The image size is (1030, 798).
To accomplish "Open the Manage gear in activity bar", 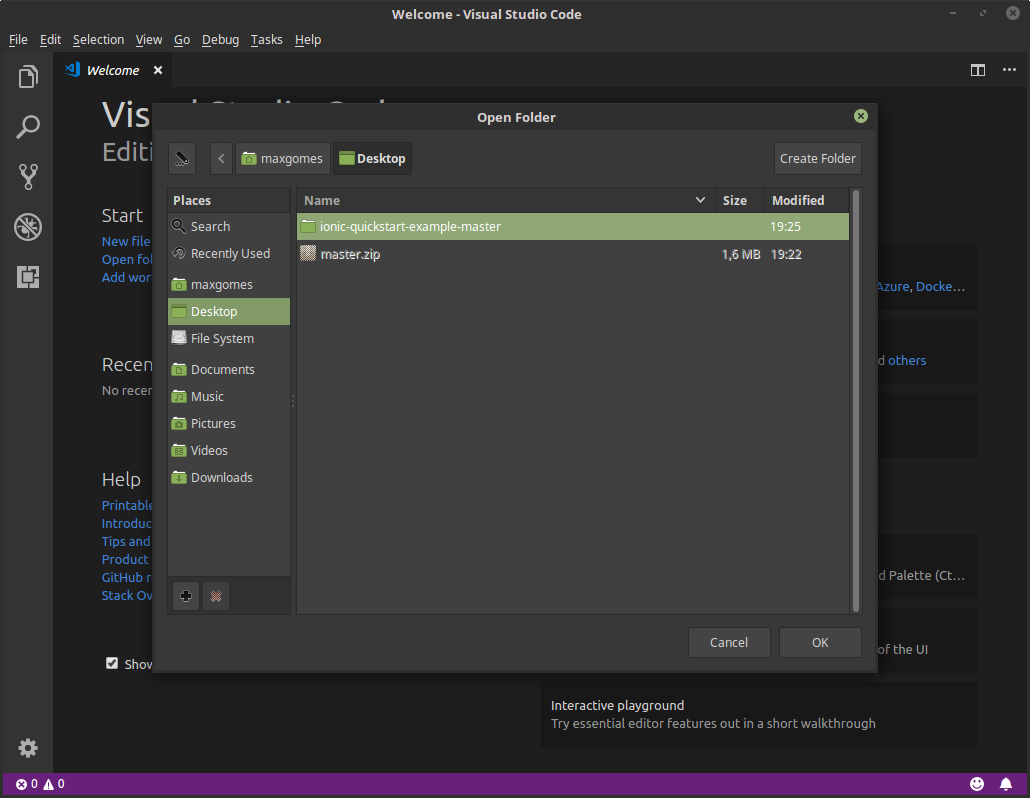I will point(28,748).
